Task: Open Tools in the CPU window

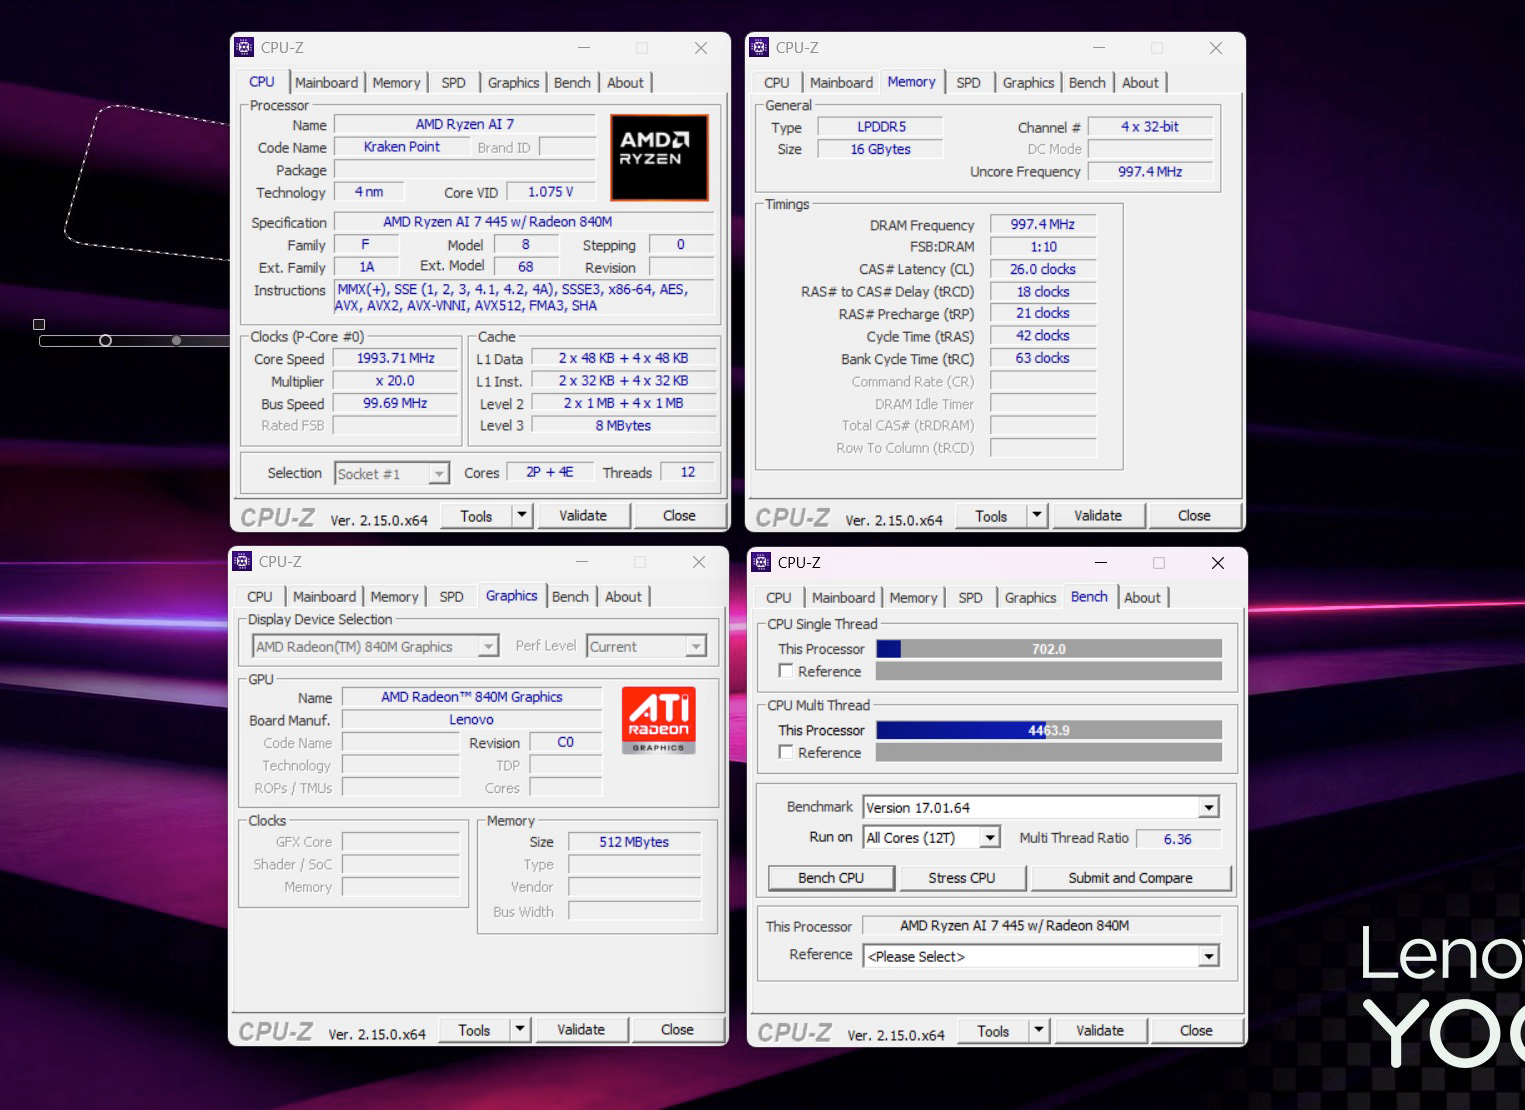Action: 476,516
